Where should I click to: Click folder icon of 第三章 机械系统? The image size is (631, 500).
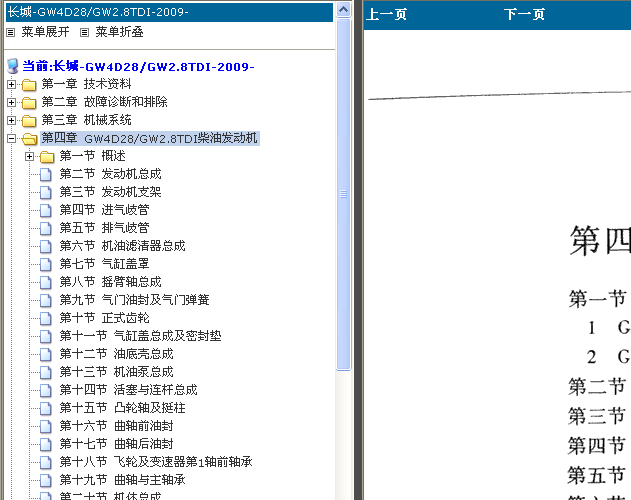tap(29, 121)
